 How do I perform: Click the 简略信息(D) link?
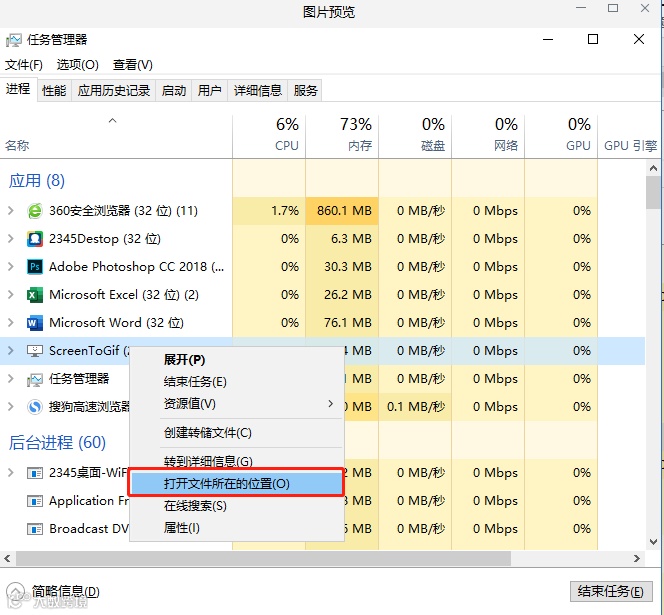tap(66, 591)
